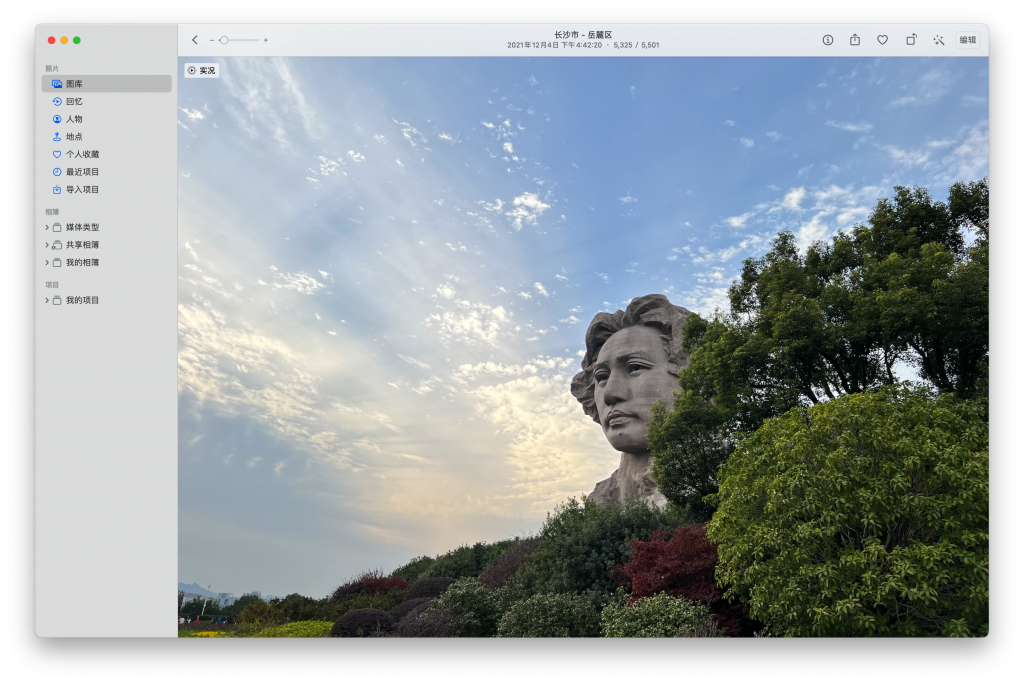Click the 我的相簿 folder icon

click(57, 263)
